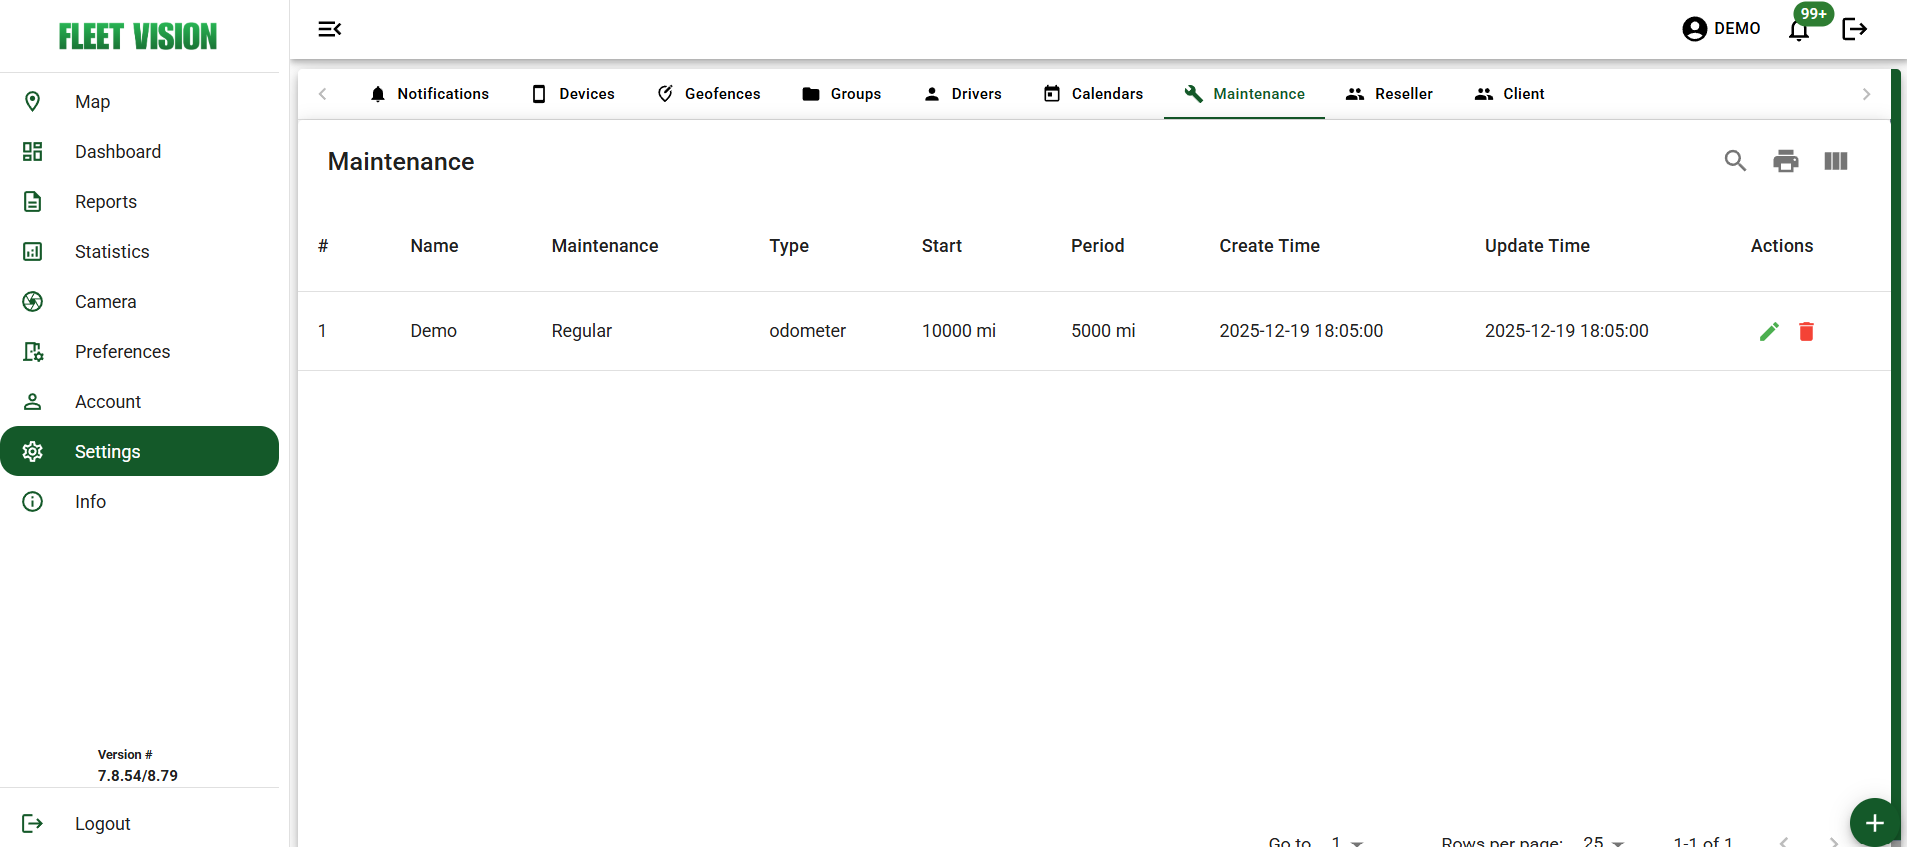
Task: Open Info in the sidebar
Action: (139, 501)
